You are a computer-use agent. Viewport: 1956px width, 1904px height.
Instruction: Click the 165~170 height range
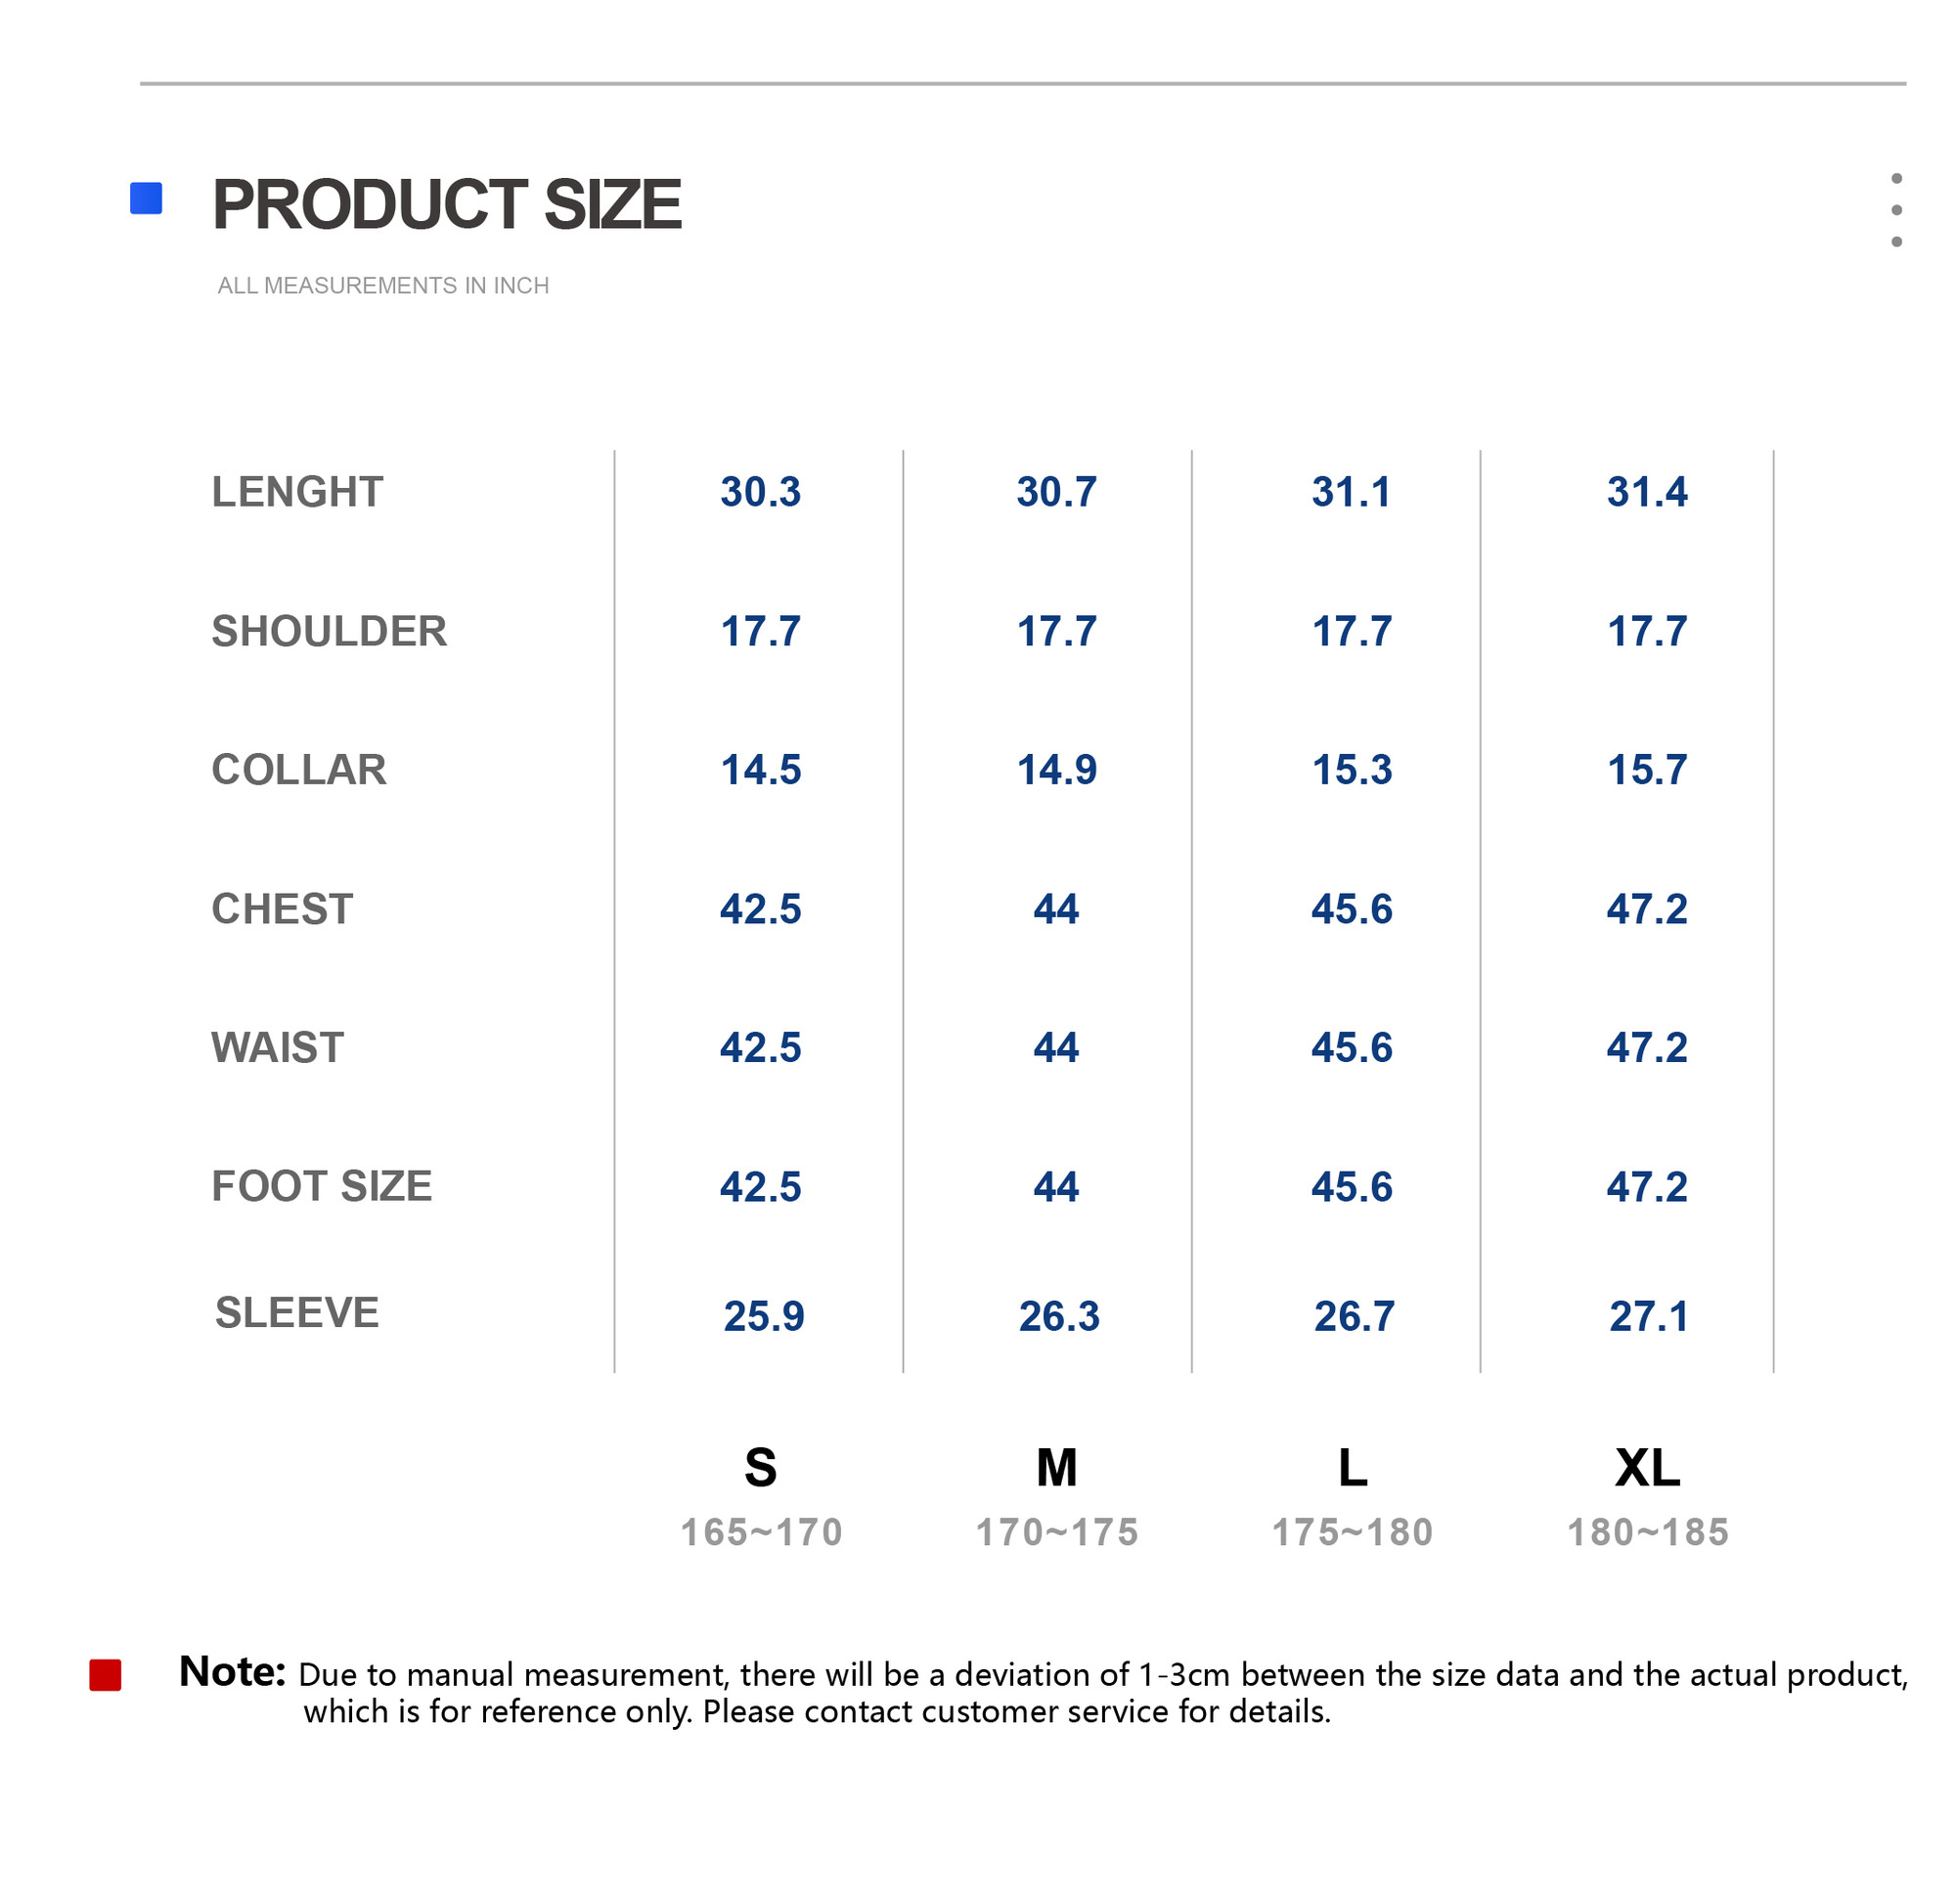point(761,1533)
